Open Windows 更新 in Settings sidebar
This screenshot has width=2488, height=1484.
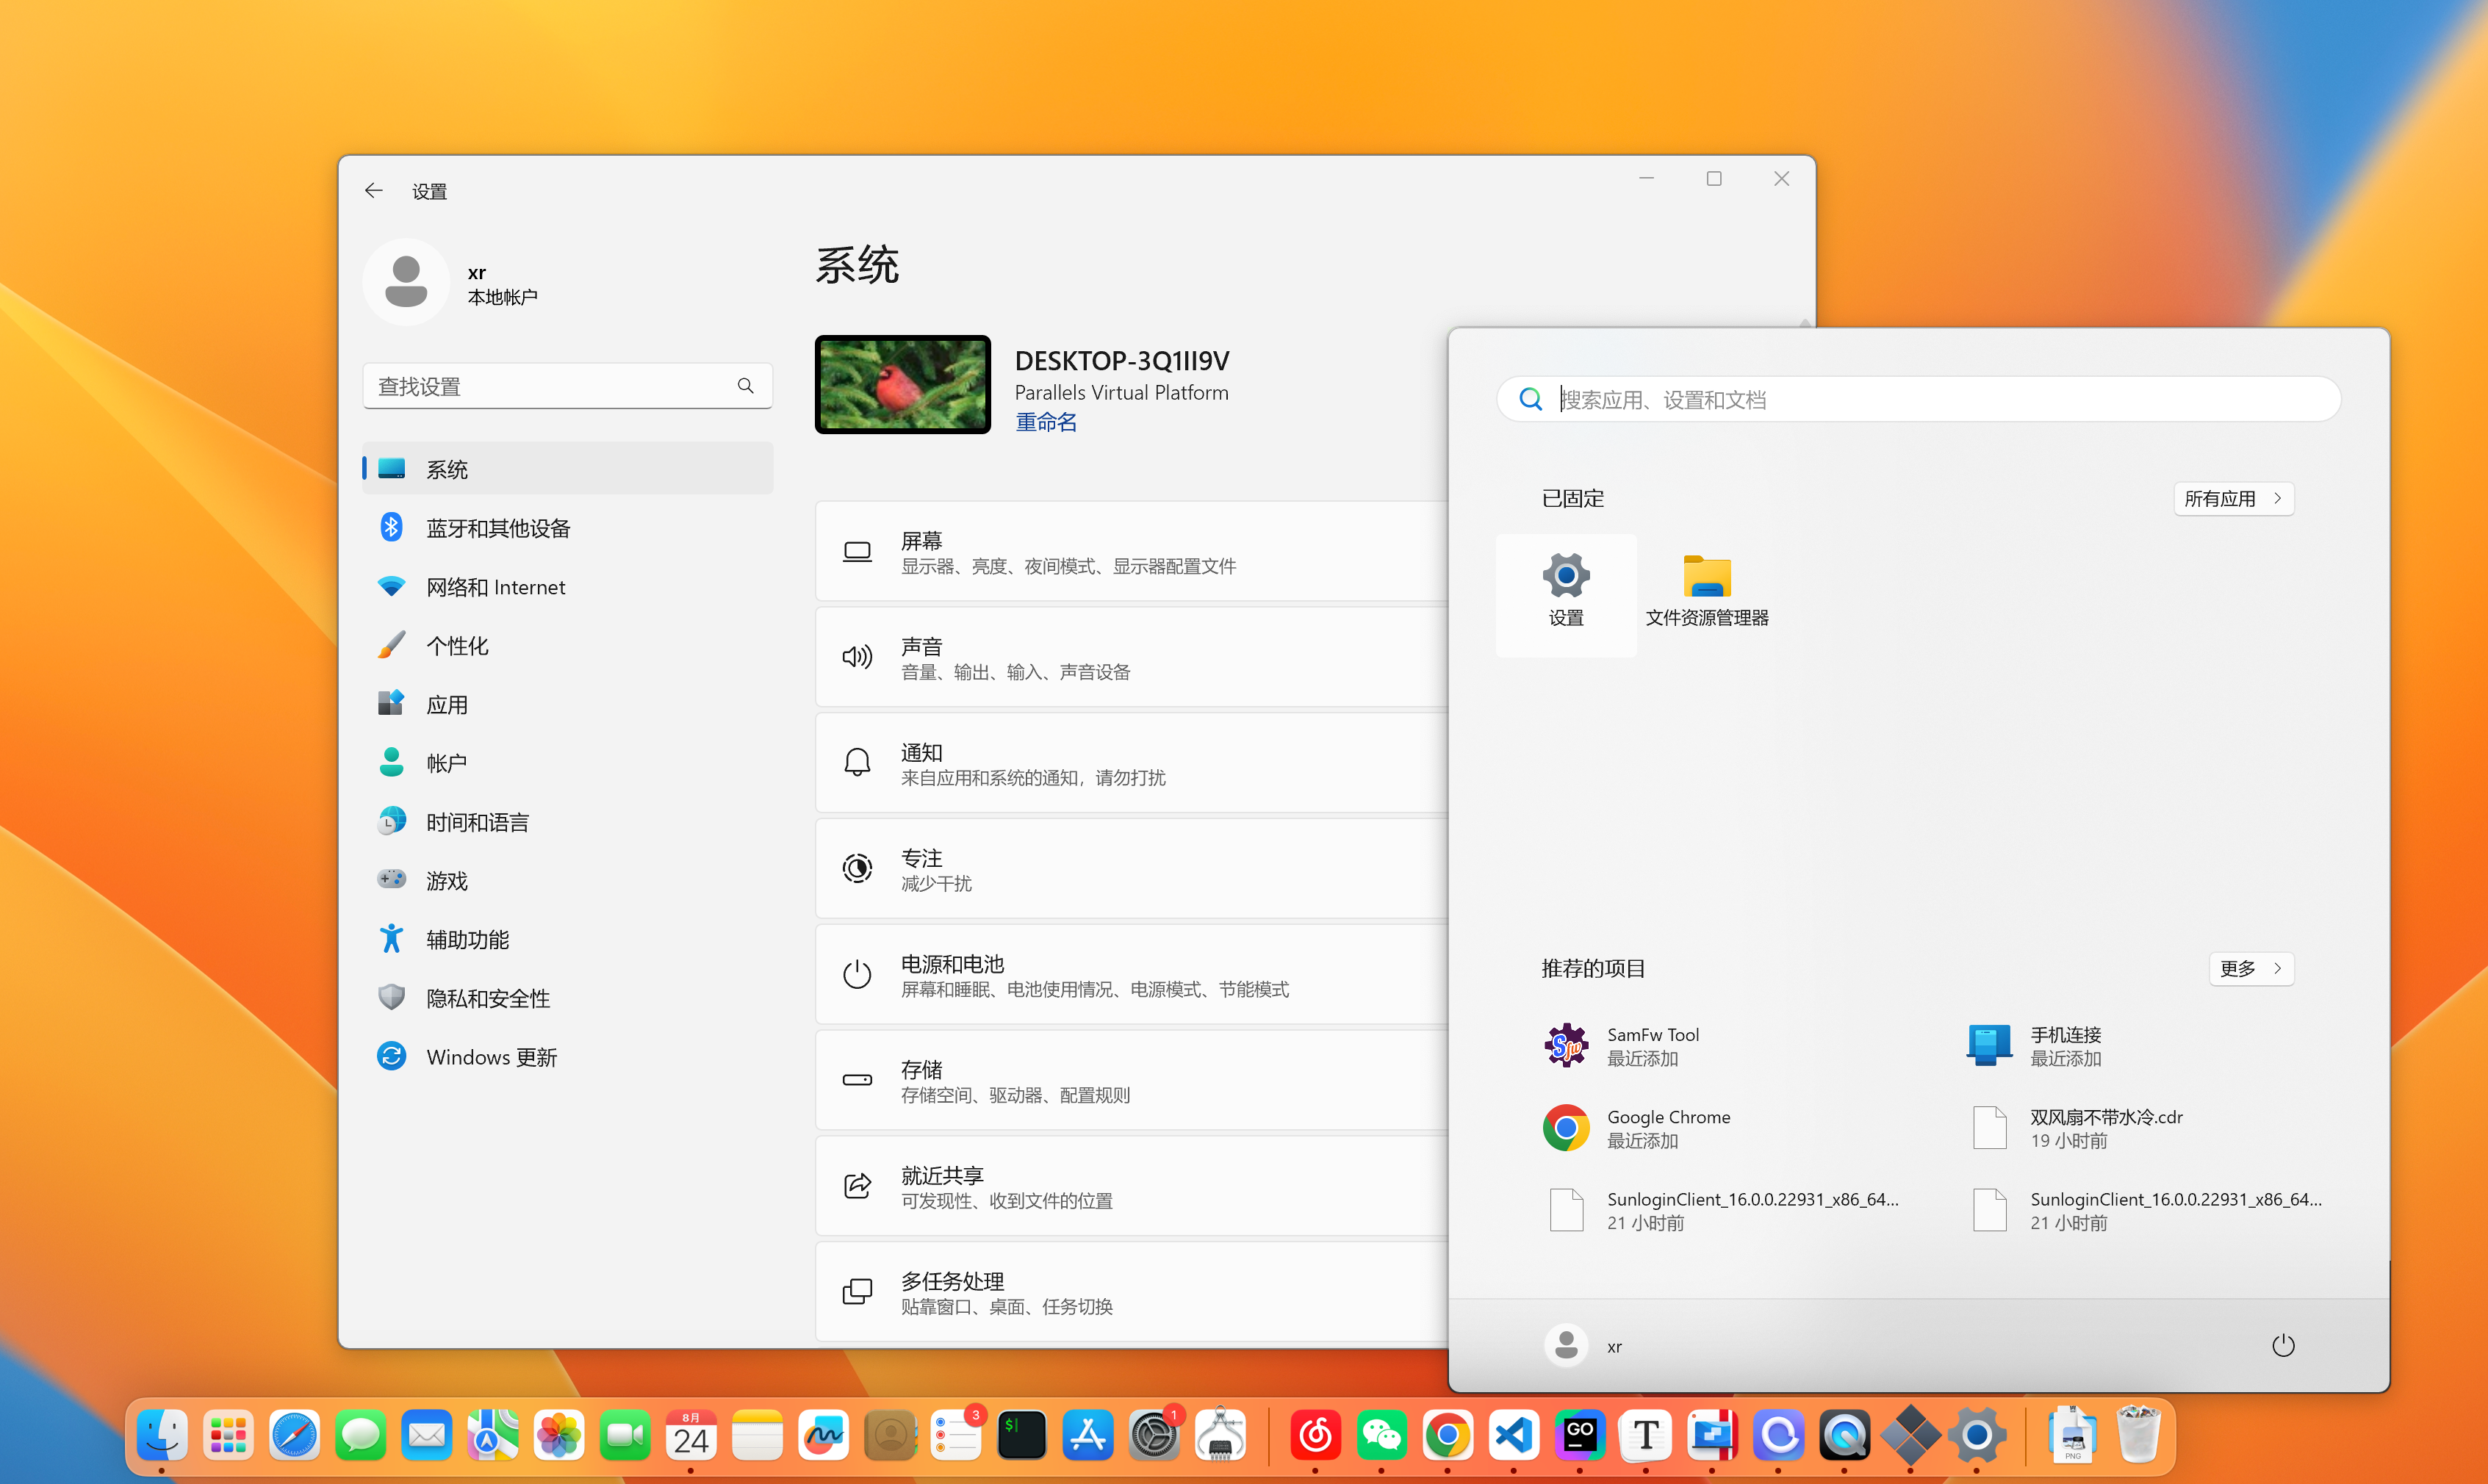tap(568, 1057)
